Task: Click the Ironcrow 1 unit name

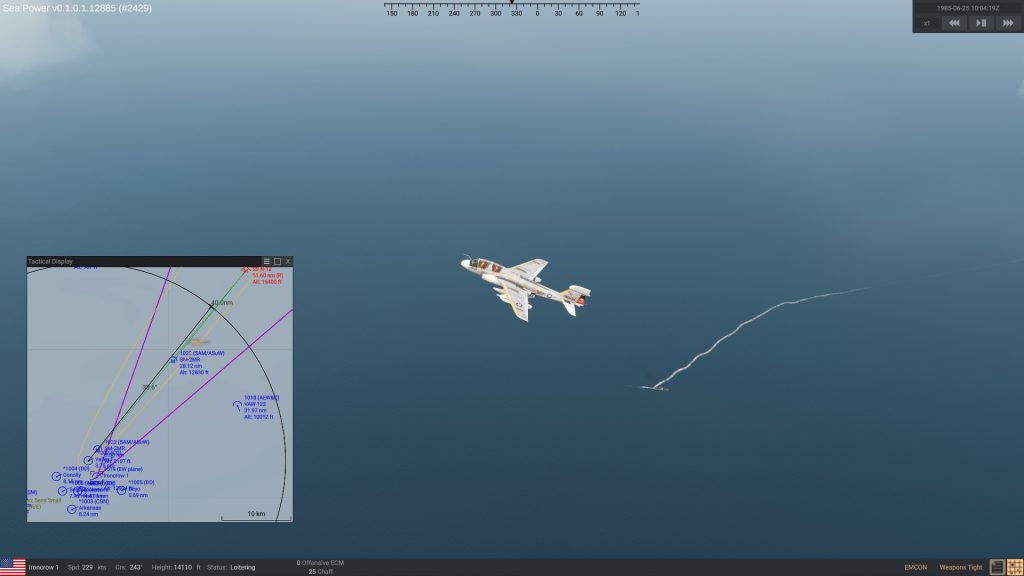Action: [x=43, y=567]
